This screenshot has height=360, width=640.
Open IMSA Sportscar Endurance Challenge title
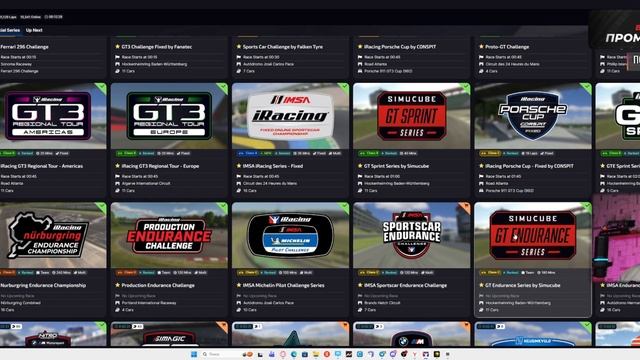pos(405,285)
